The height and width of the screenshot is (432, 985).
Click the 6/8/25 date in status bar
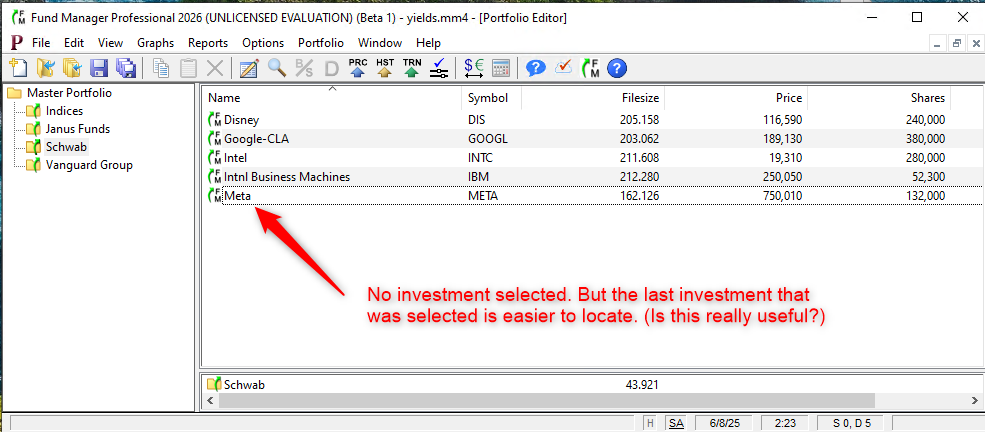pyautogui.click(x=724, y=423)
